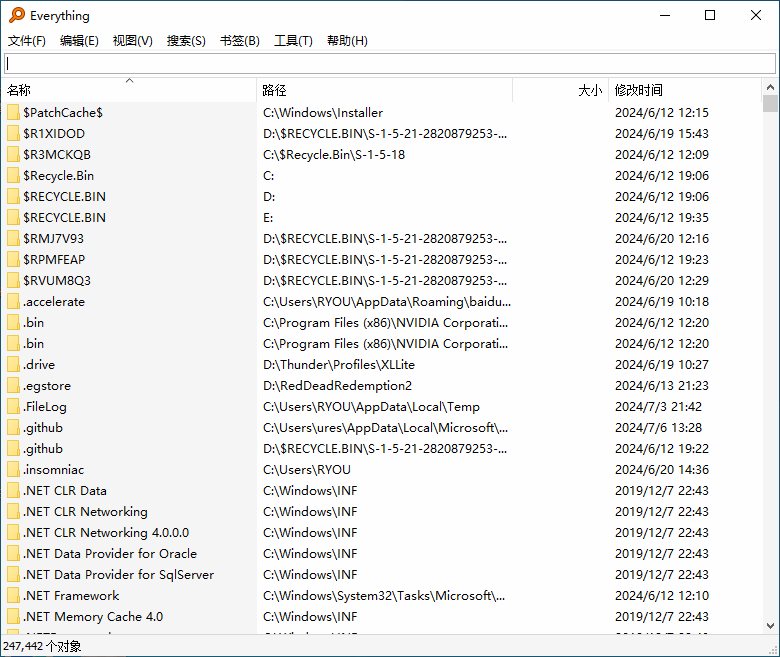780x657 pixels.
Task: Open the 文件(F) menu
Action: point(27,41)
